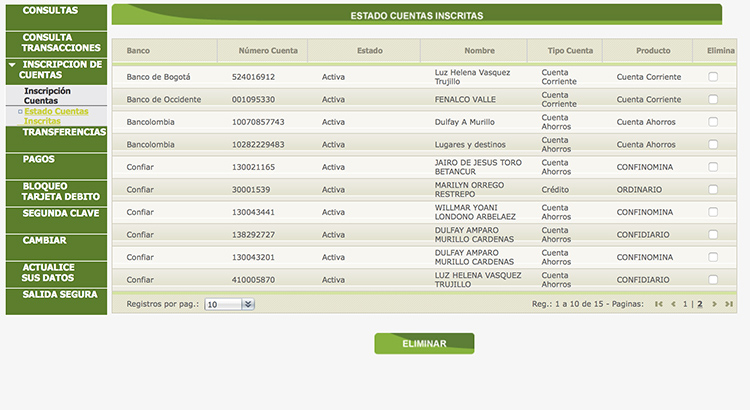Open Inscripción Cuentas submenu item
The width and height of the screenshot is (750, 410).
47,96
